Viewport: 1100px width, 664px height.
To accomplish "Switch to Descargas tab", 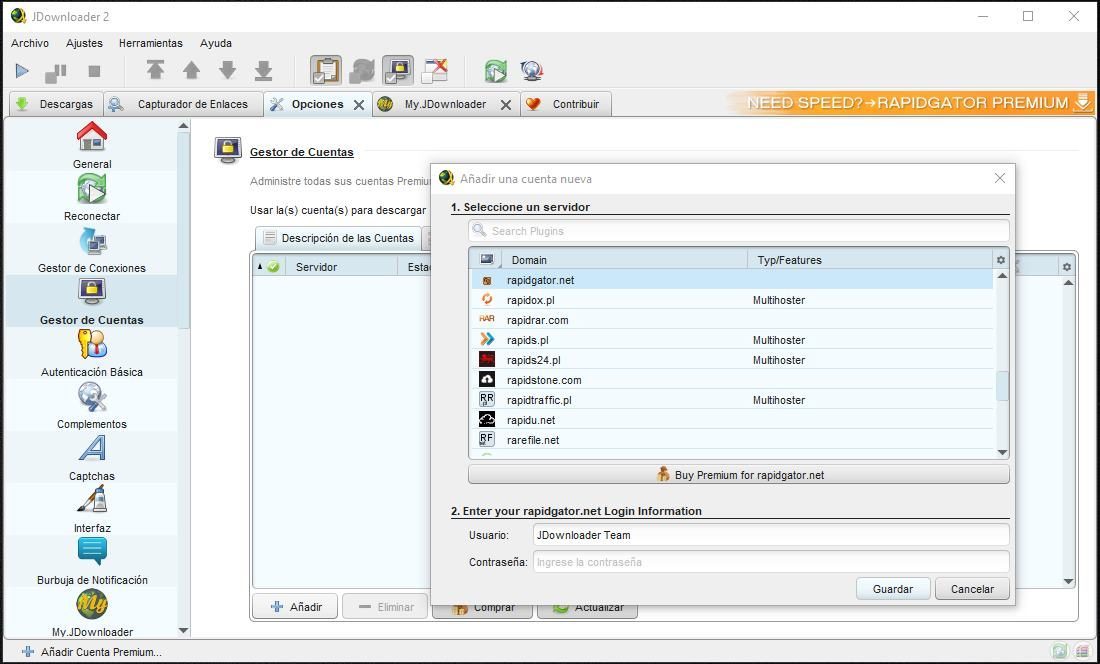I will pyautogui.click(x=56, y=104).
